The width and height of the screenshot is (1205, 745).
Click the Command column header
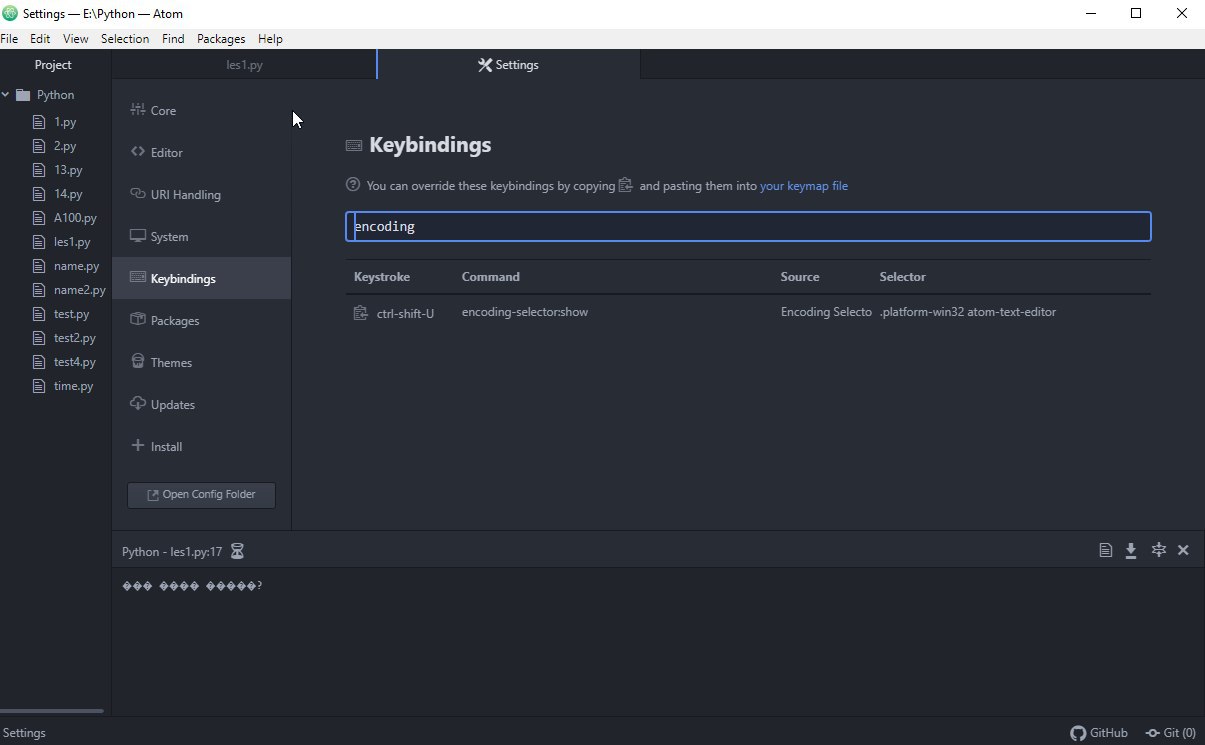491,277
